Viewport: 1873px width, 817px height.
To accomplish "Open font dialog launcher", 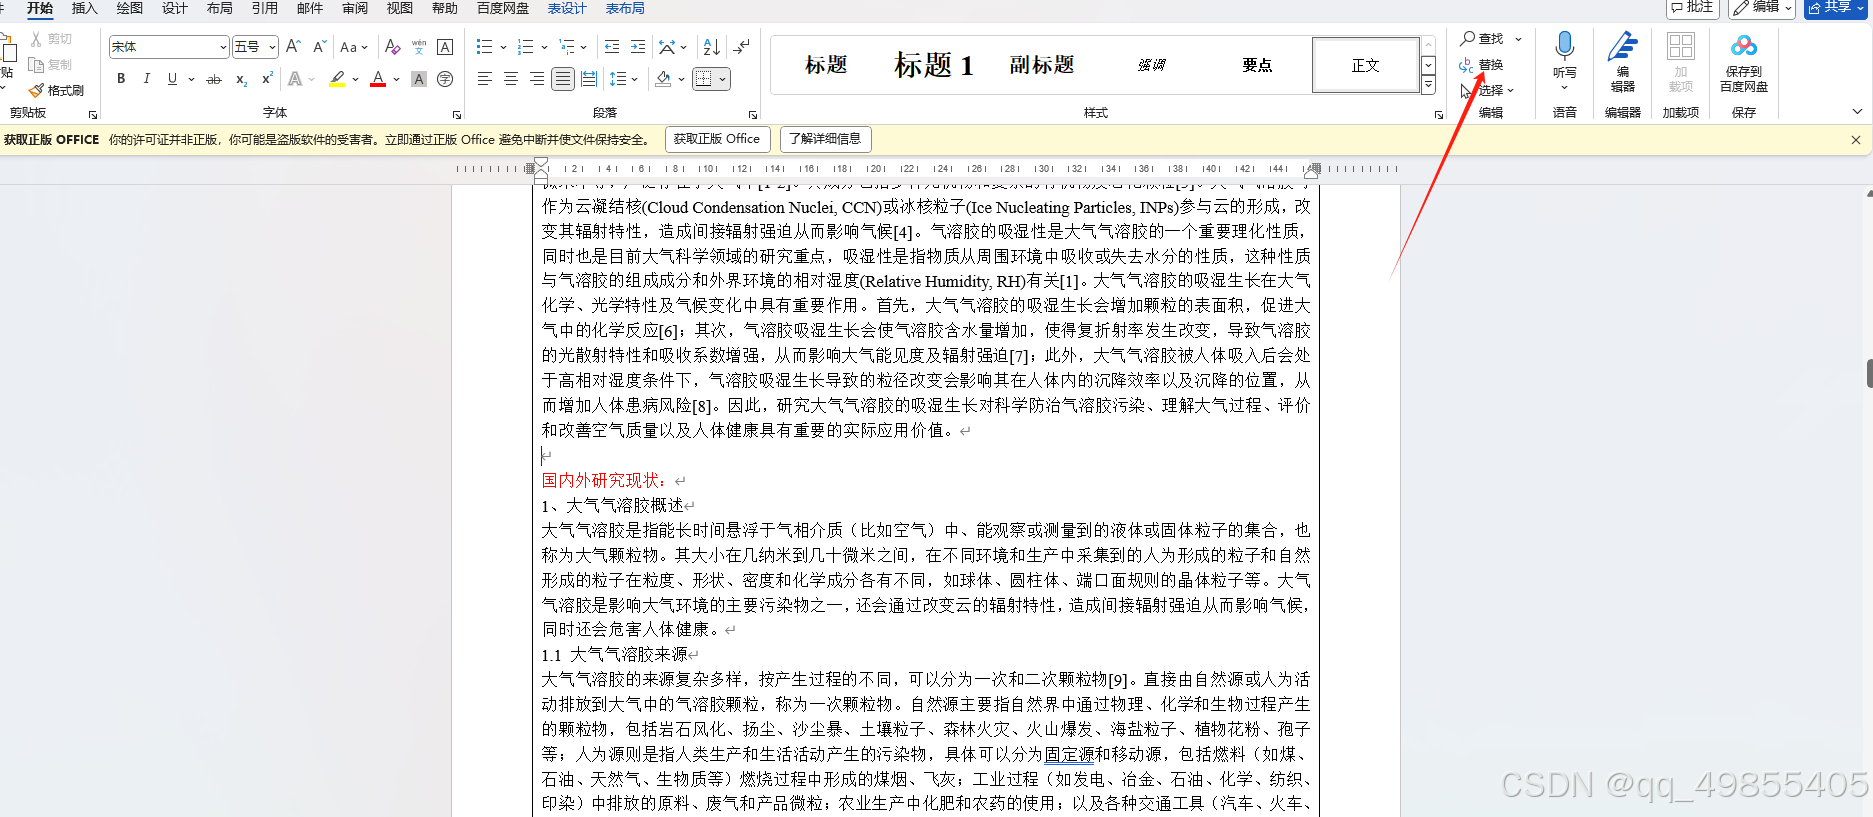I will [457, 115].
